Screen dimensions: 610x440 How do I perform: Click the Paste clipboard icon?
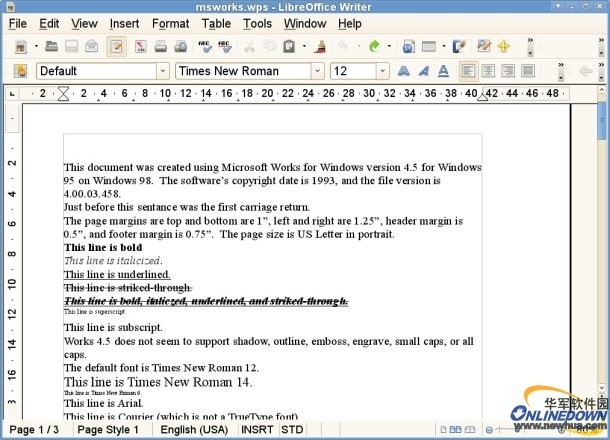(289, 46)
